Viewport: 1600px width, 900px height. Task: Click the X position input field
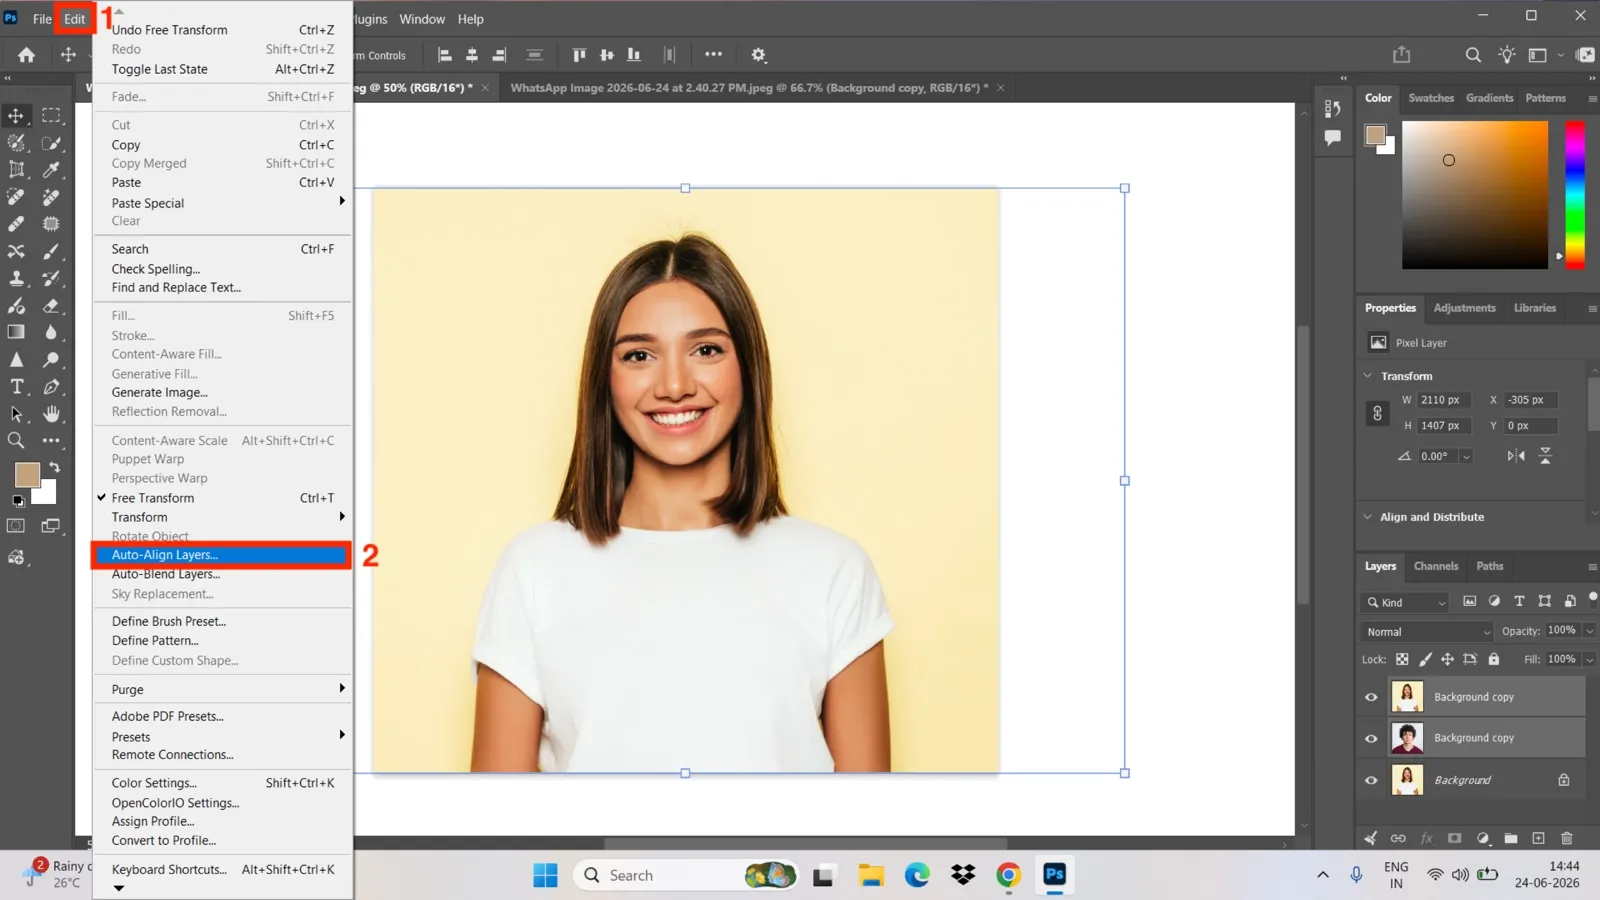pos(1531,400)
